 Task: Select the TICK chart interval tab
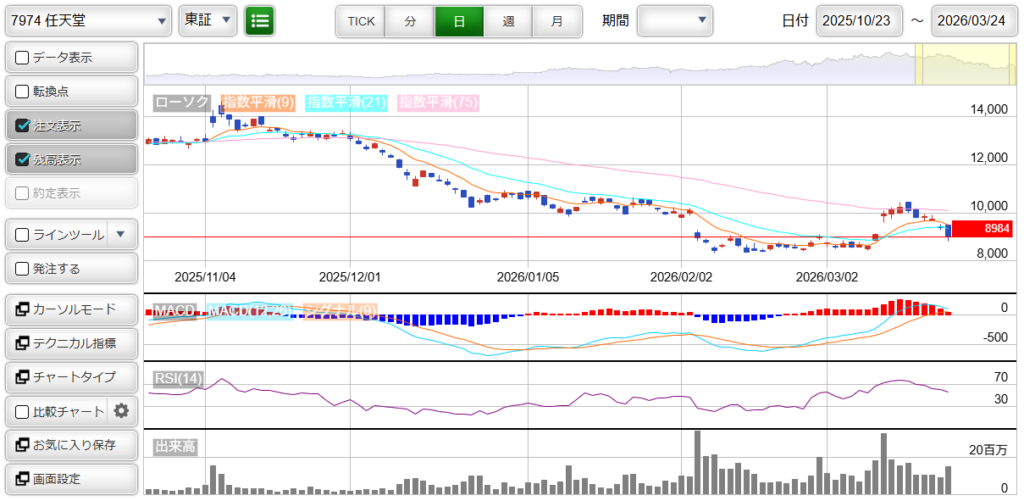pos(360,21)
